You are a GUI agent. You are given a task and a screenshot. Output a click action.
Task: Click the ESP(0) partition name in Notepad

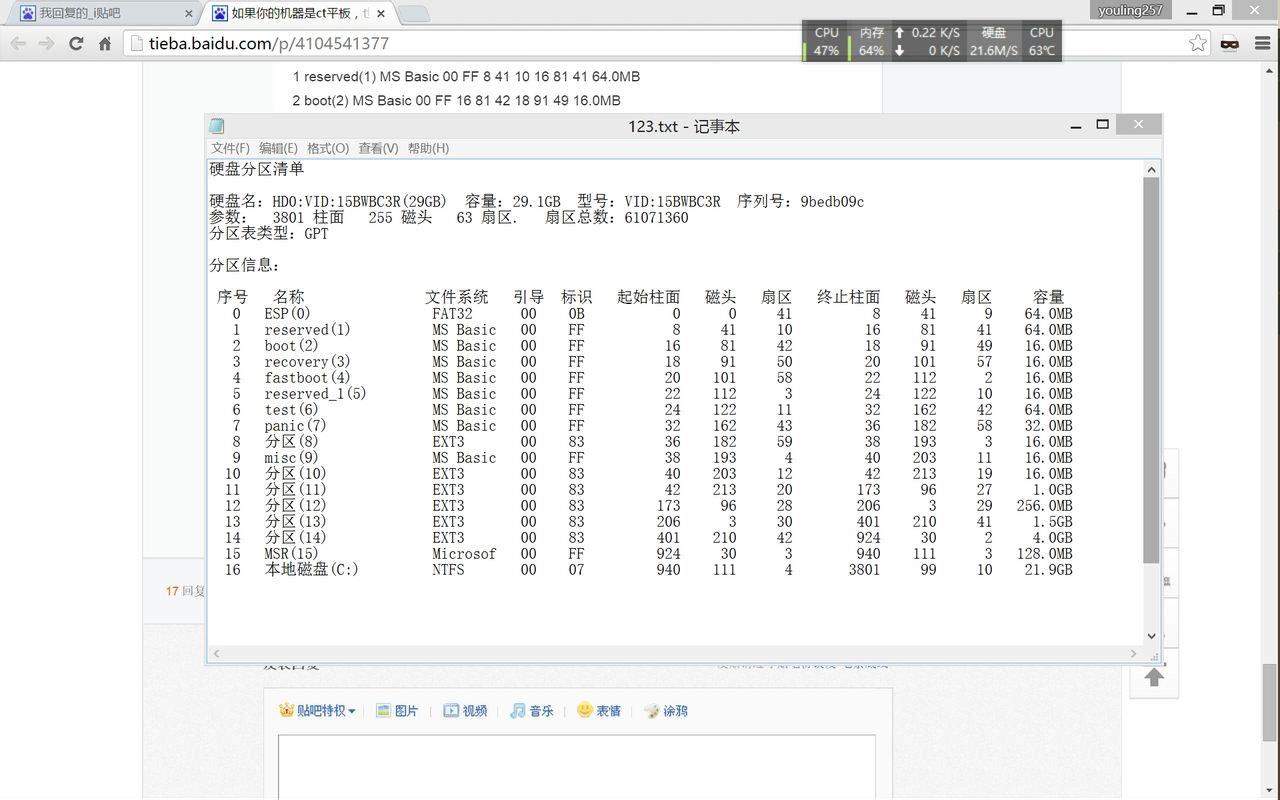pos(288,314)
